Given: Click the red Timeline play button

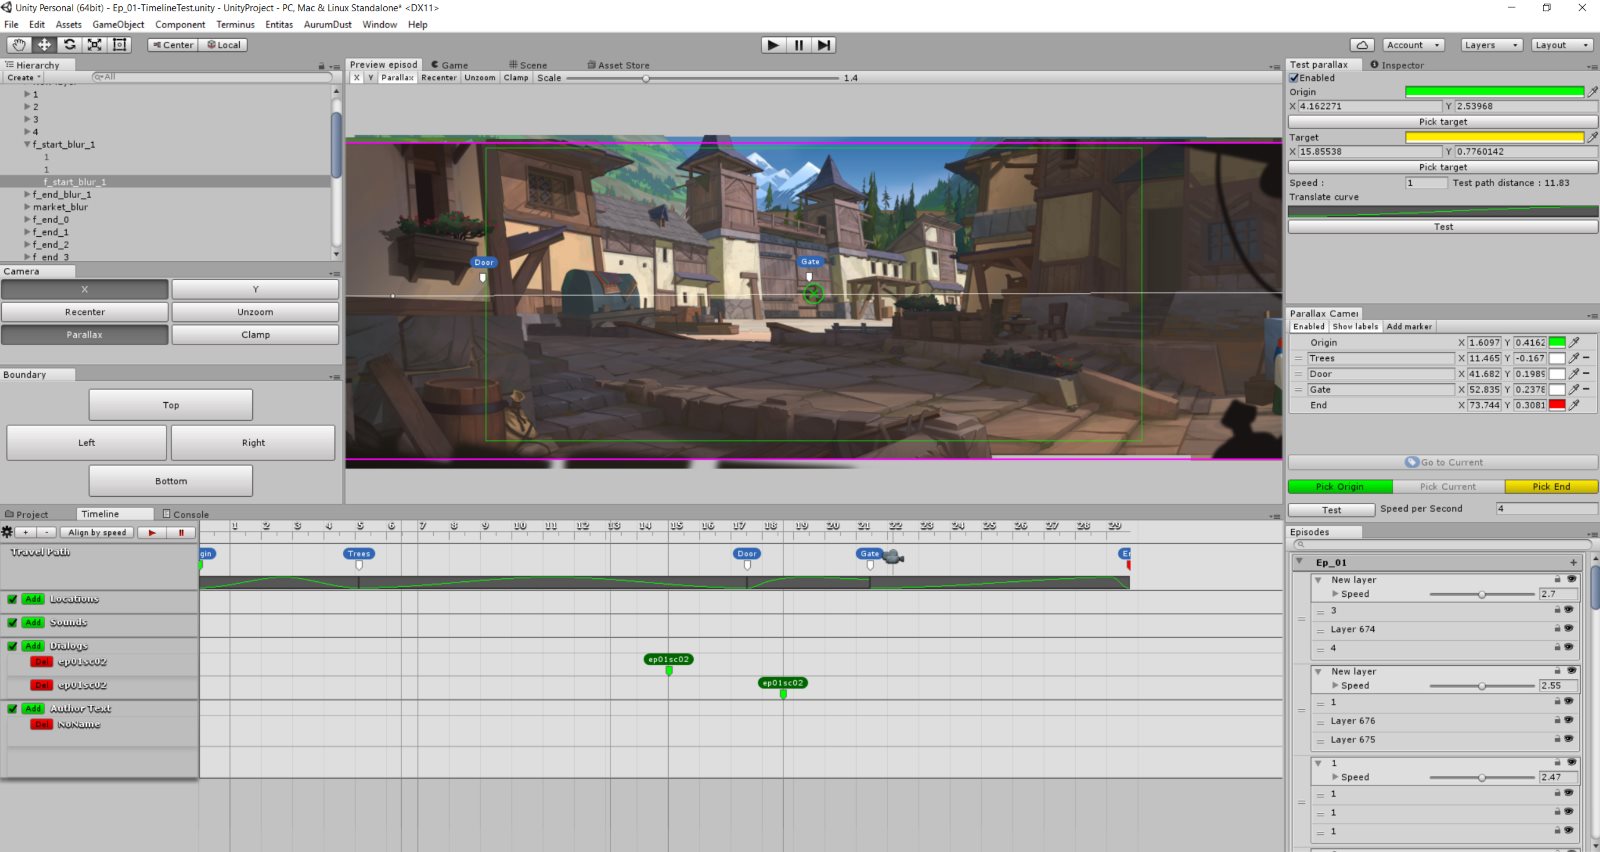Looking at the screenshot, I should pos(152,533).
